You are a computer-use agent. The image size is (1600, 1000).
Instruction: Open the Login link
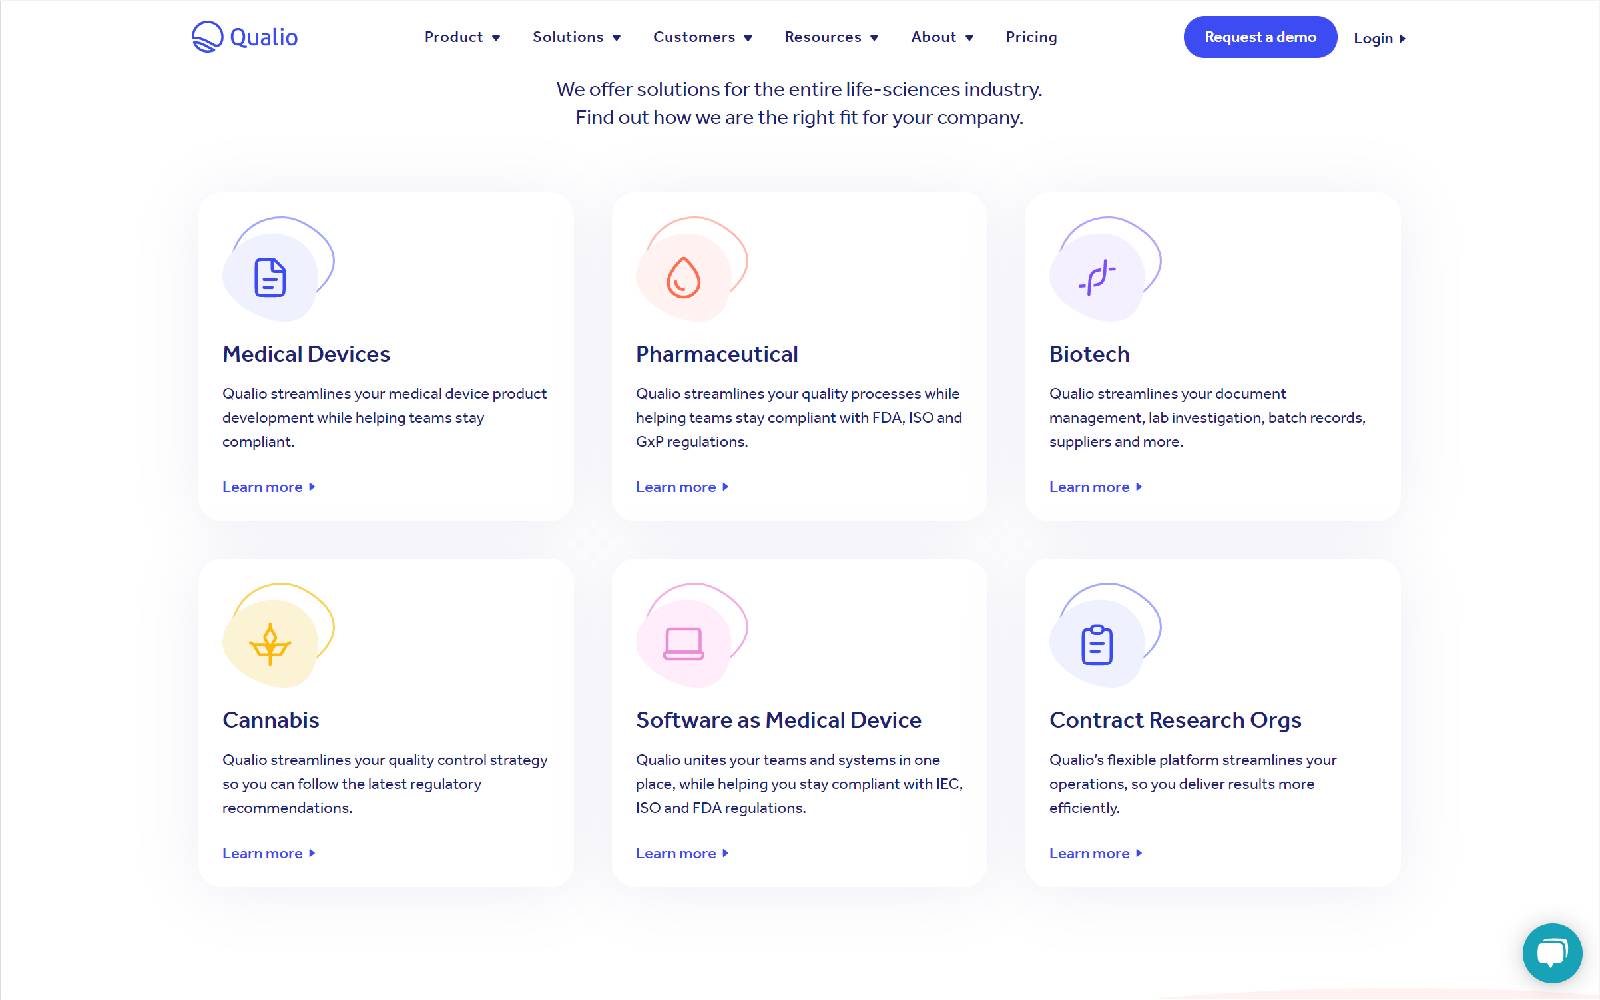tap(1380, 38)
